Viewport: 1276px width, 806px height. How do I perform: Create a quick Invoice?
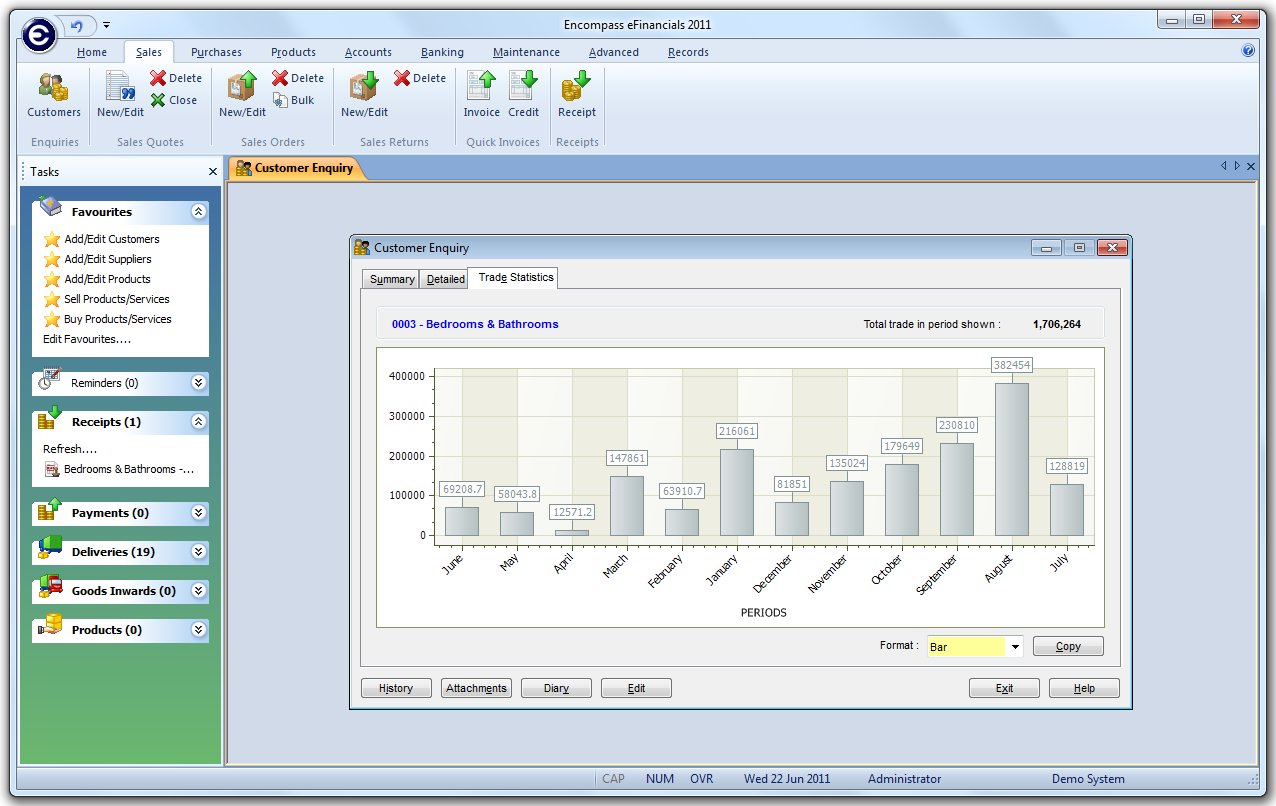(x=482, y=95)
